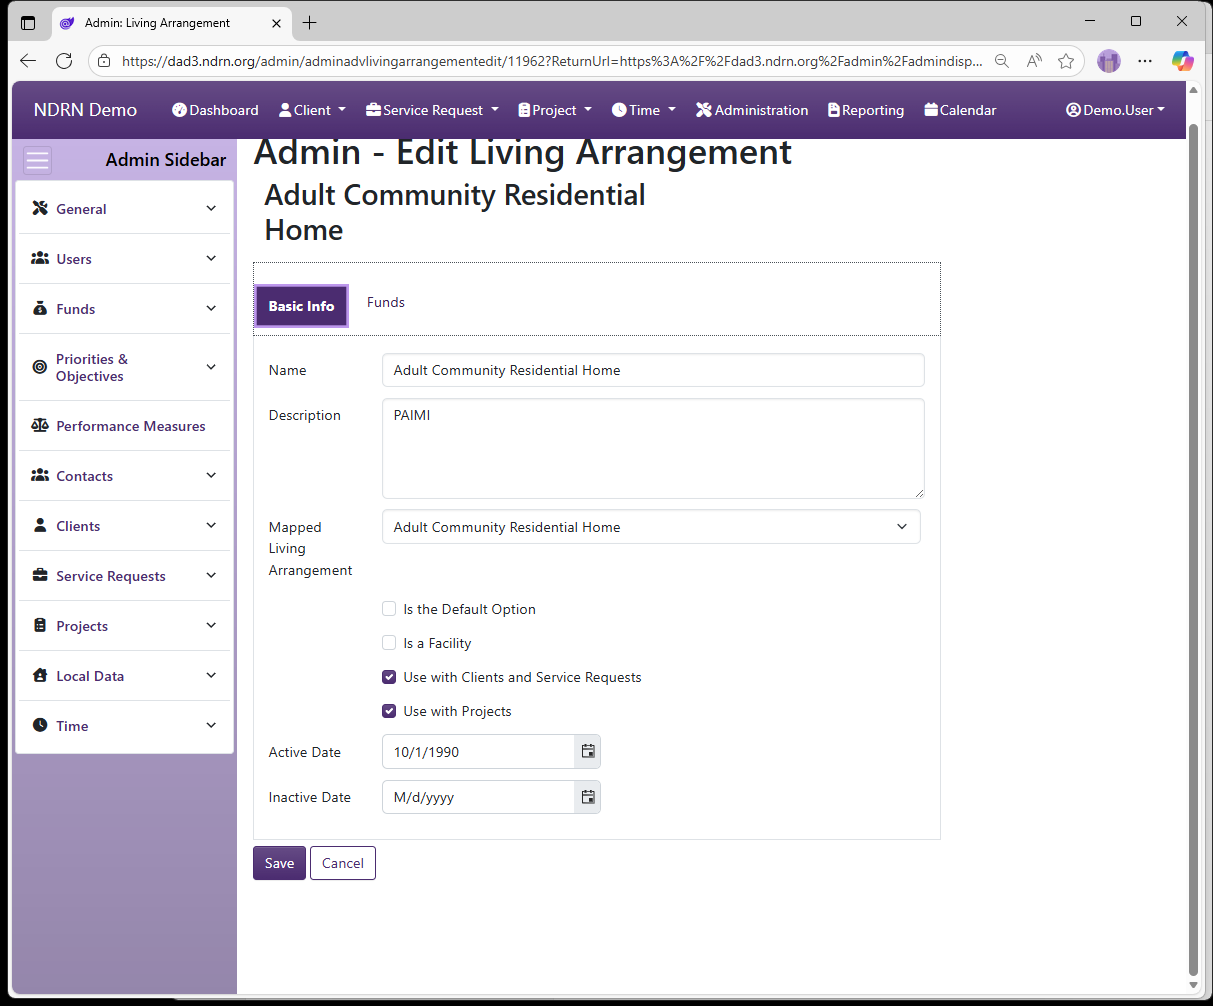The height and width of the screenshot is (1006, 1213).
Task: Expand the Projects sidebar section chevron
Action: point(211,625)
